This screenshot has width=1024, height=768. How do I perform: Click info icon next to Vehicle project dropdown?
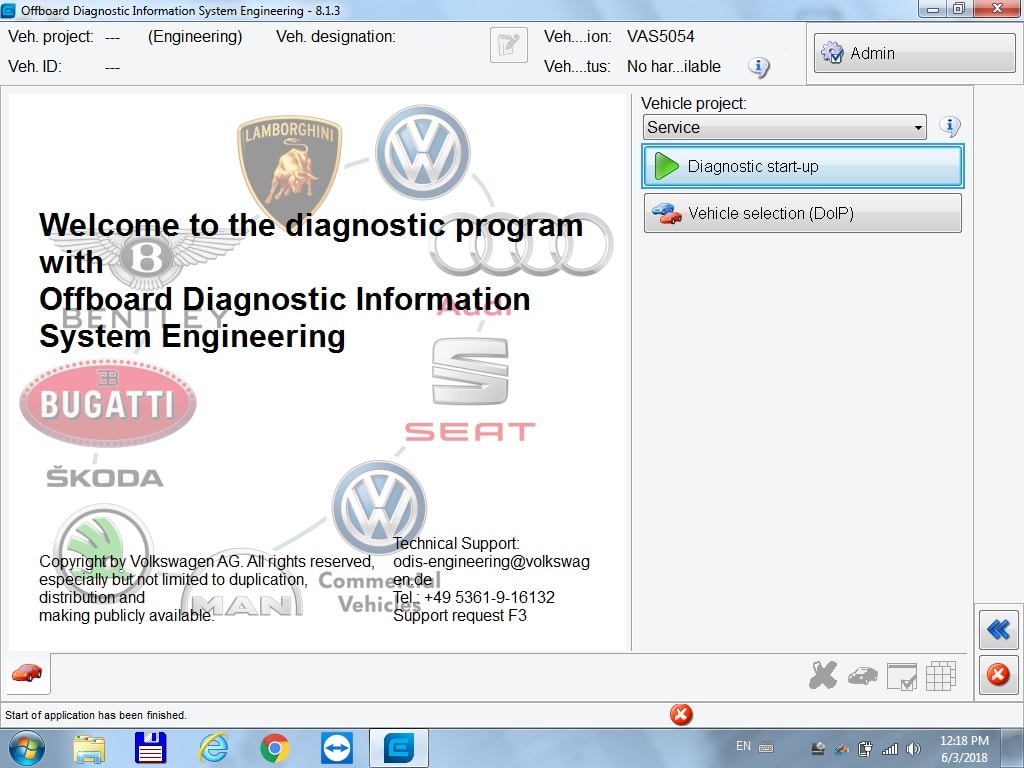tap(950, 125)
